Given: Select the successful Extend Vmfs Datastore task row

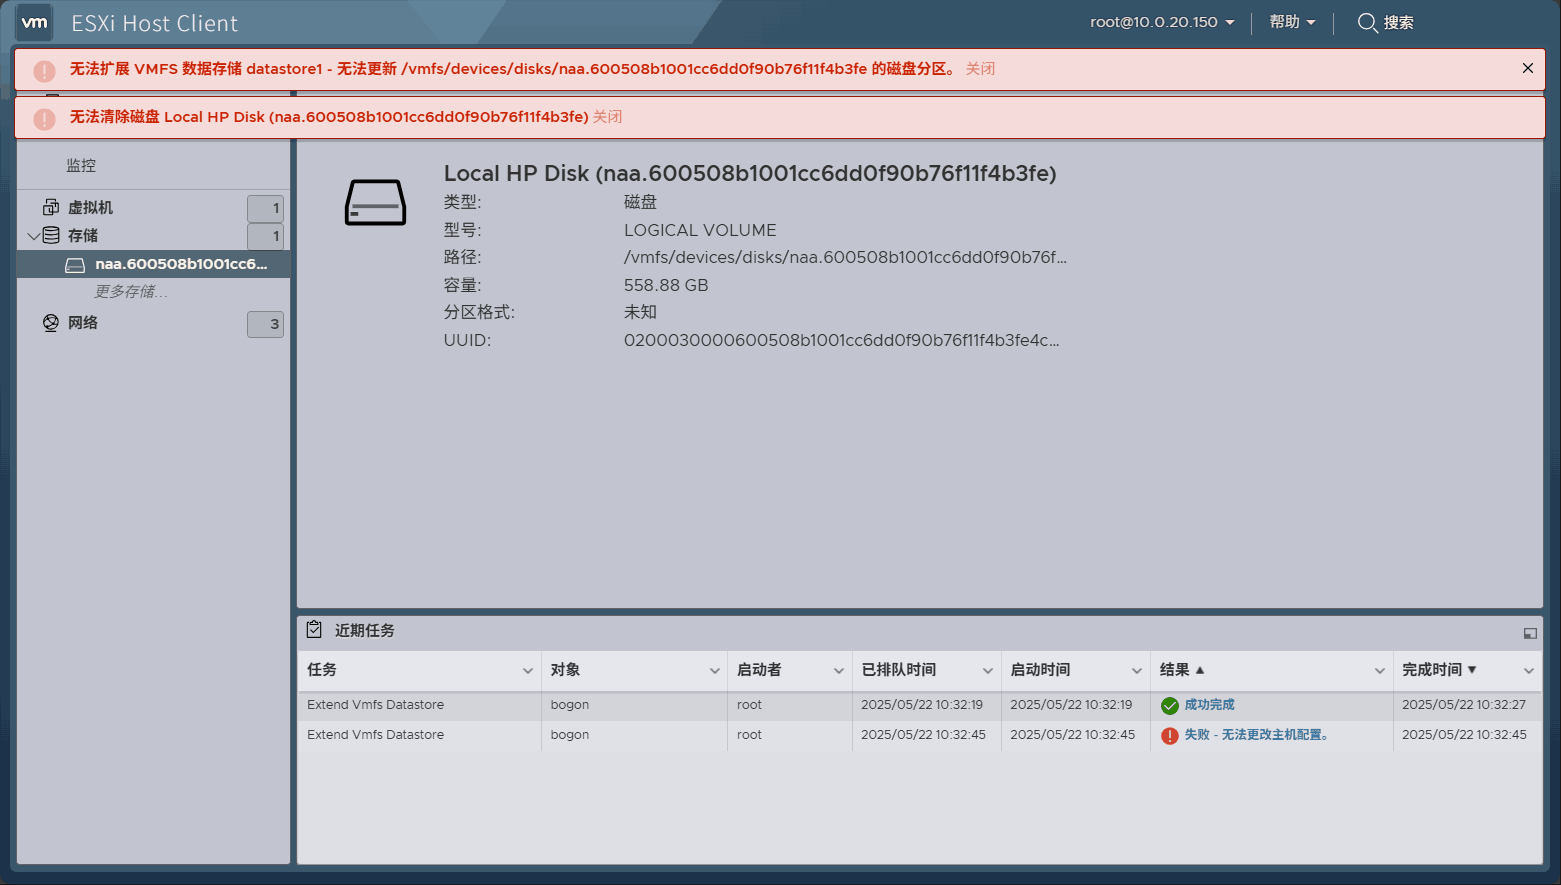Looking at the screenshot, I should [919, 705].
